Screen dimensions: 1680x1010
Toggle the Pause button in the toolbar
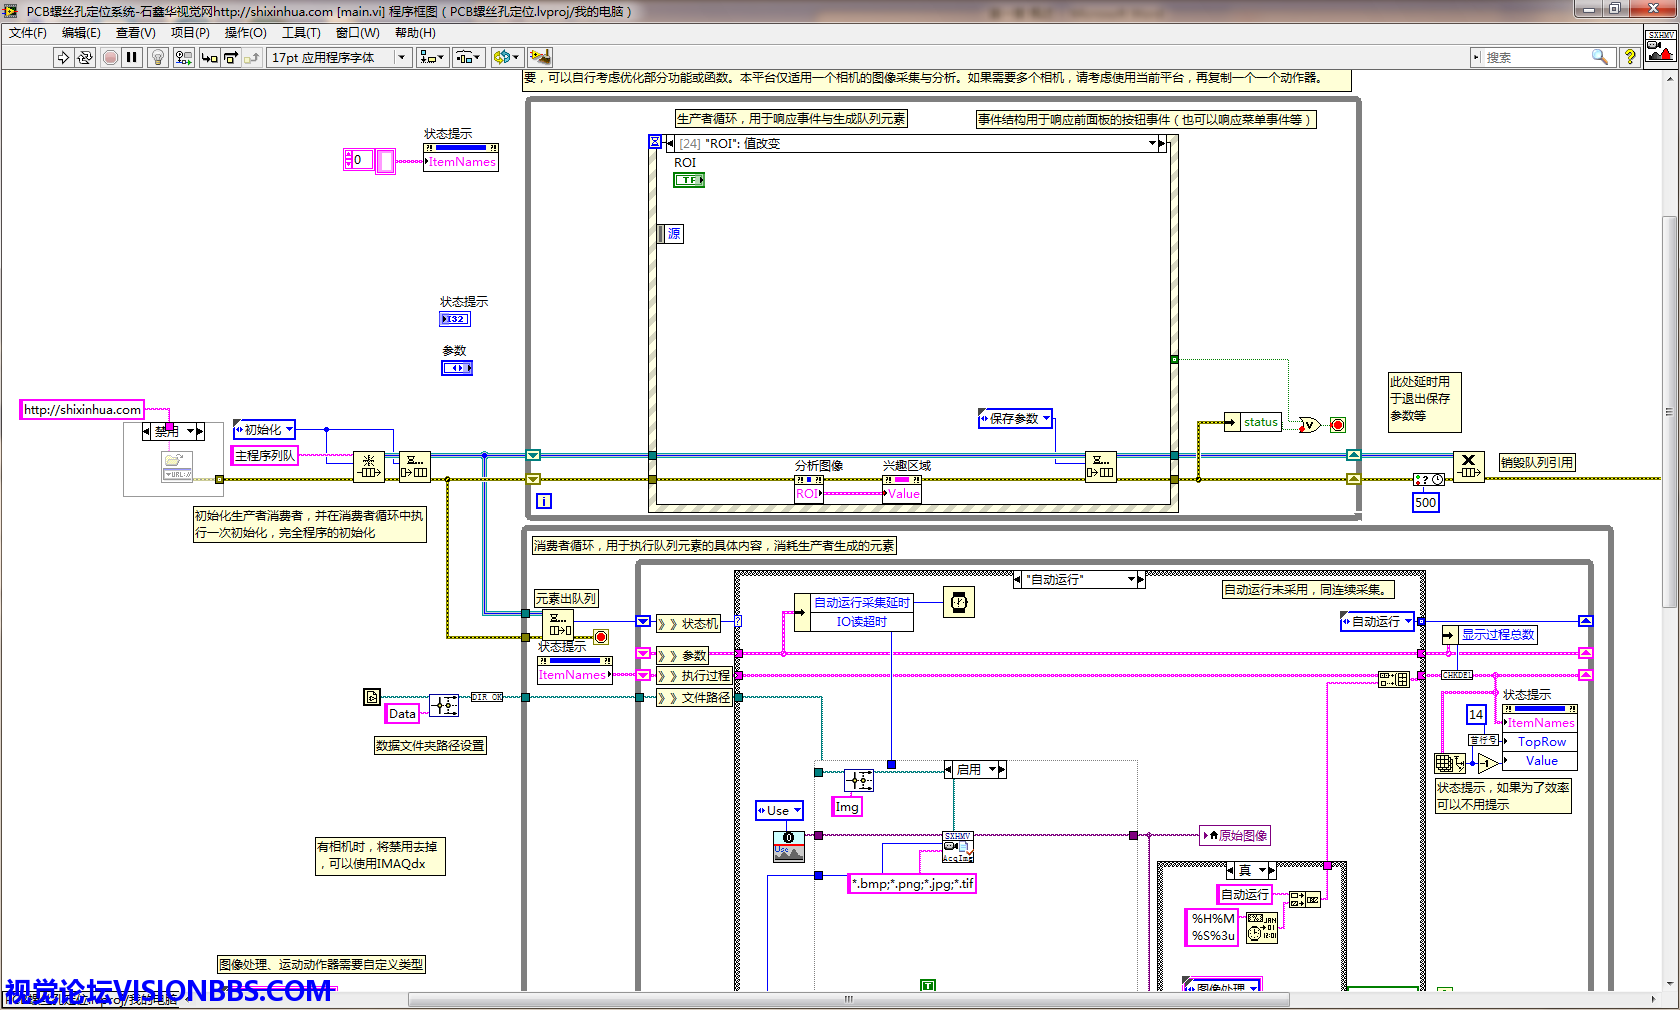tap(132, 58)
